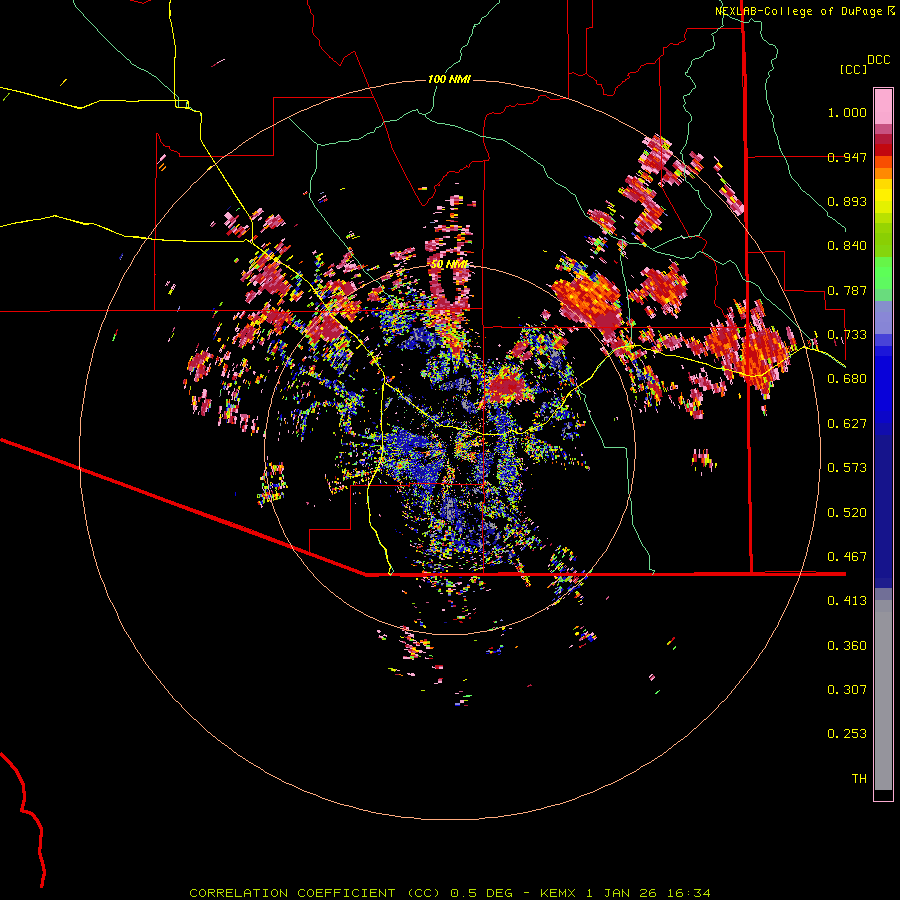900x900 pixels.
Task: Click the 0.947 color scale value
Action: 847,157
